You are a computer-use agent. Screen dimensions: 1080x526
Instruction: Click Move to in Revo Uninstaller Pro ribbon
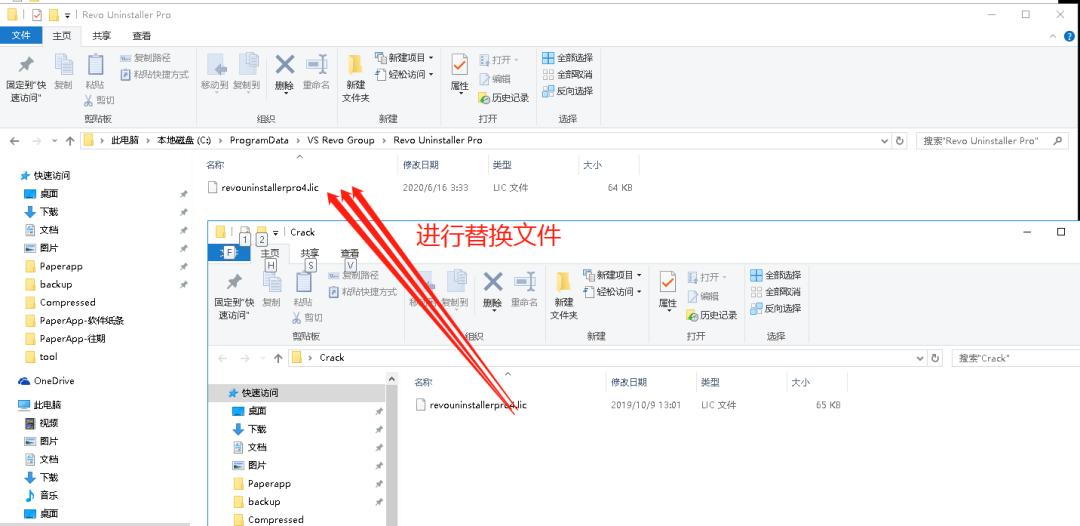(215, 72)
